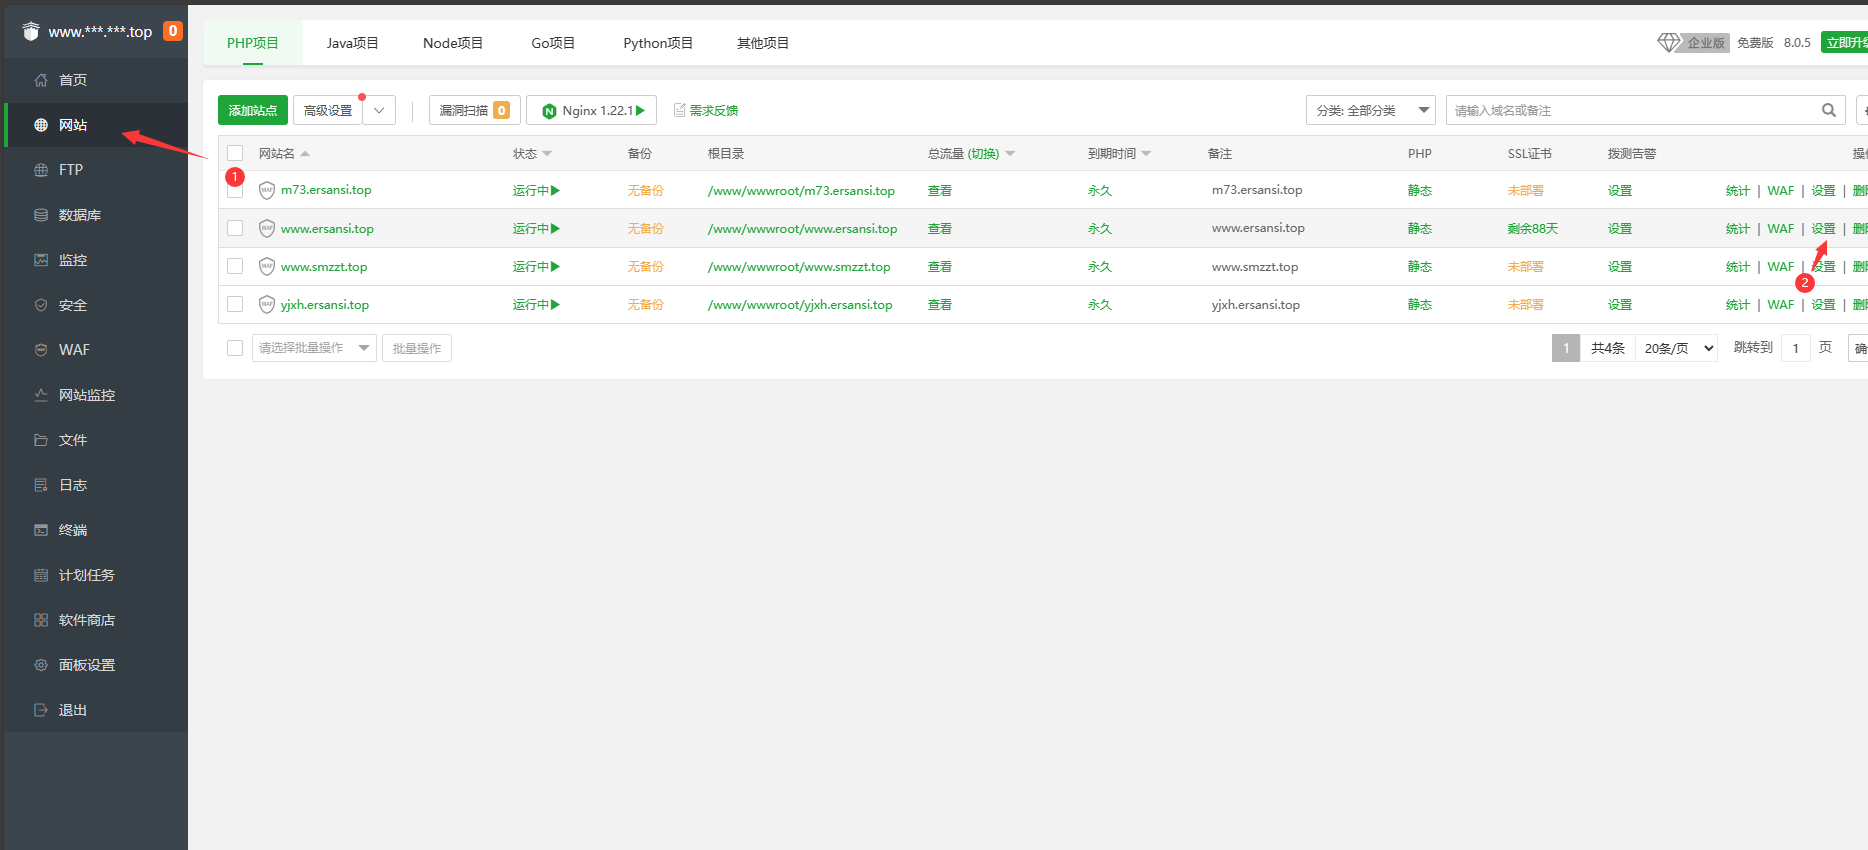This screenshot has width=1868, height=850.
Task: Click the Nginx 1.22.1 status button
Action: (x=593, y=110)
